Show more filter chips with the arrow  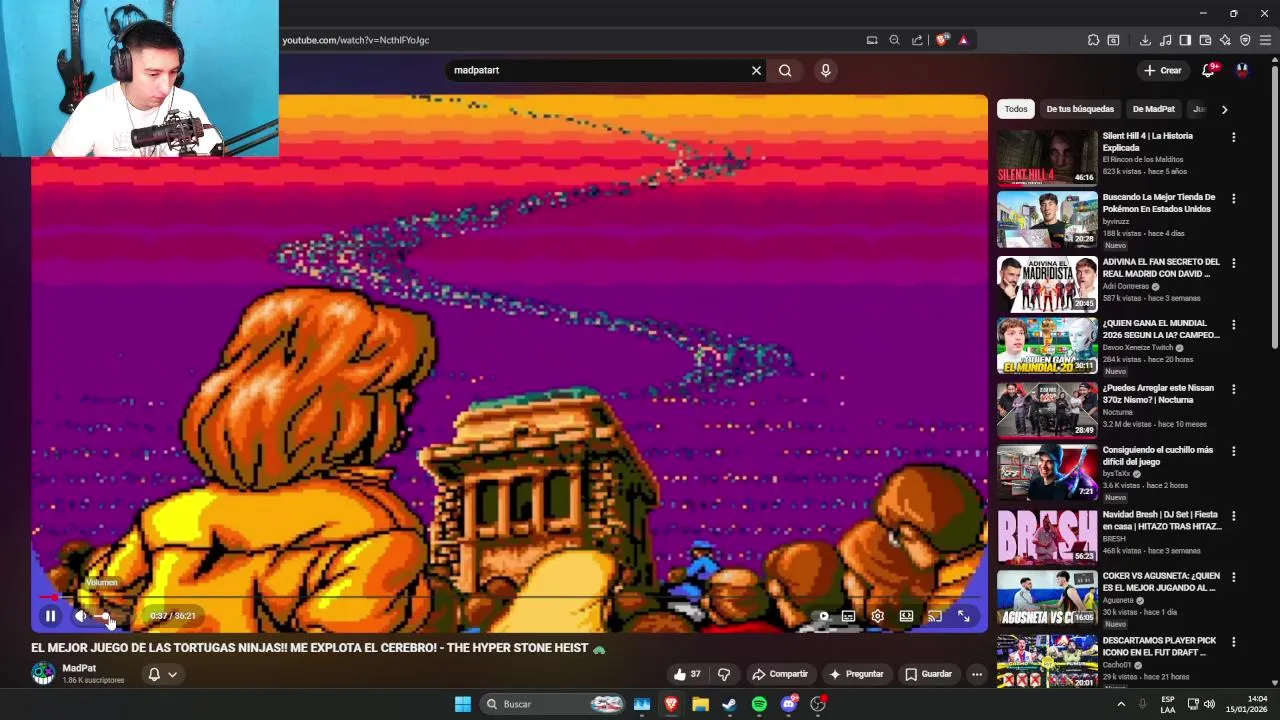(1224, 109)
